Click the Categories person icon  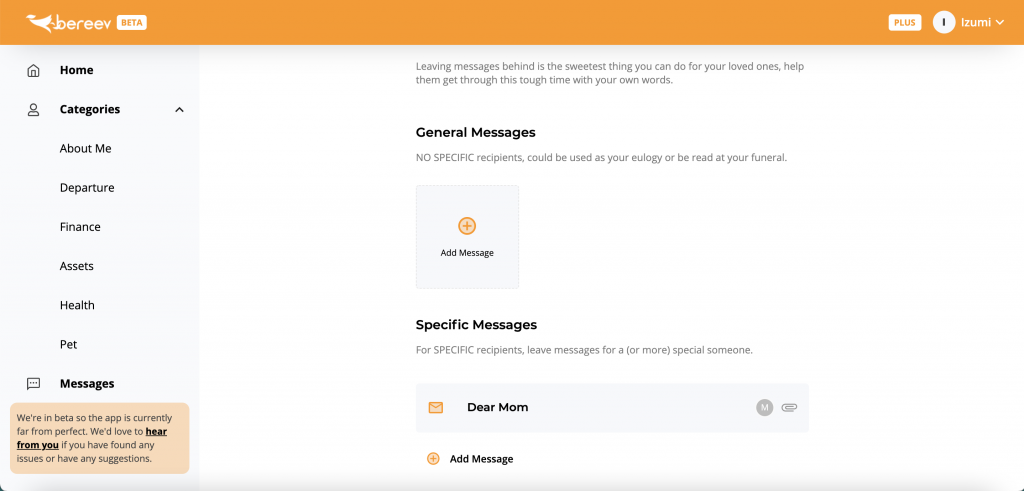click(33, 110)
